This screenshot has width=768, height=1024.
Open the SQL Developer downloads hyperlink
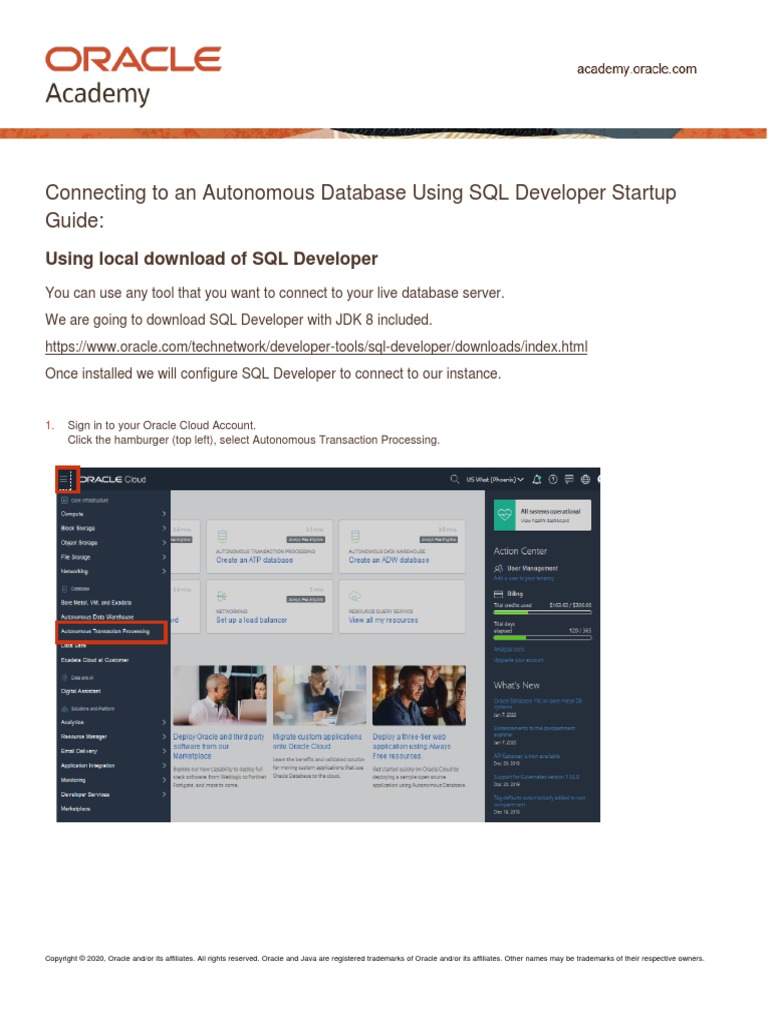click(x=316, y=347)
